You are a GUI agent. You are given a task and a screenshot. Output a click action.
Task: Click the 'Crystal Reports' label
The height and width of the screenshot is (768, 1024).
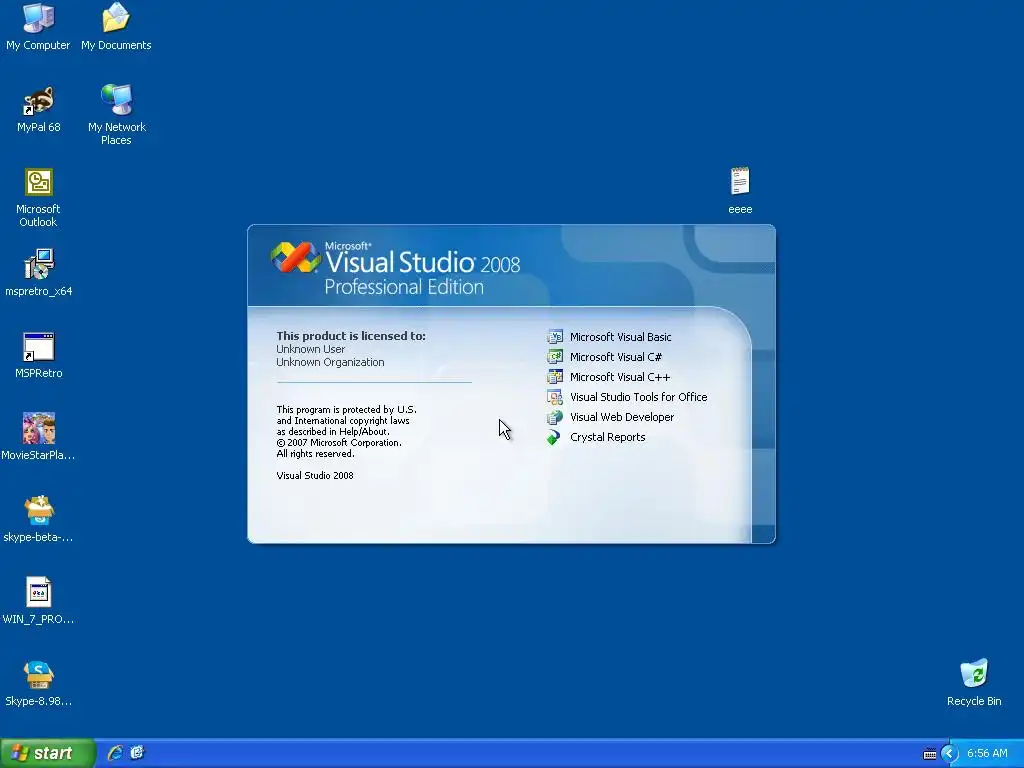tap(607, 438)
